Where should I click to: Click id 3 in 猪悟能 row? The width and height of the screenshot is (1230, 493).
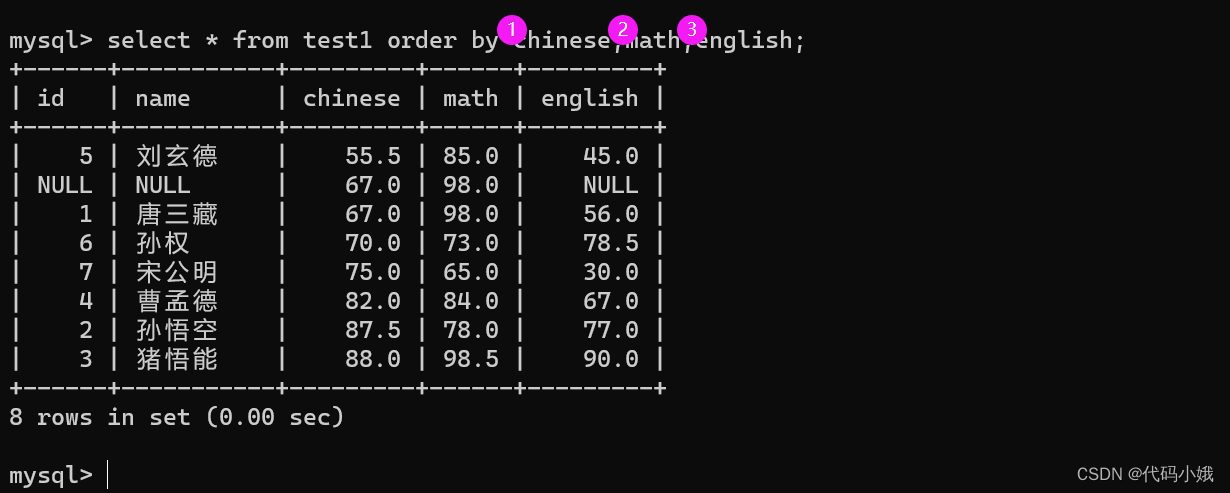click(86, 359)
